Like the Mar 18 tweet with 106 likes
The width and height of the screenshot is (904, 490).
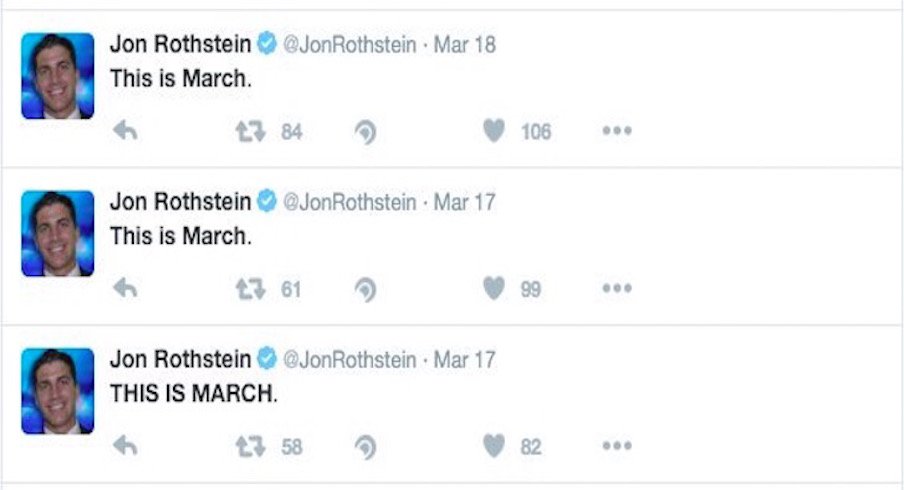click(494, 131)
